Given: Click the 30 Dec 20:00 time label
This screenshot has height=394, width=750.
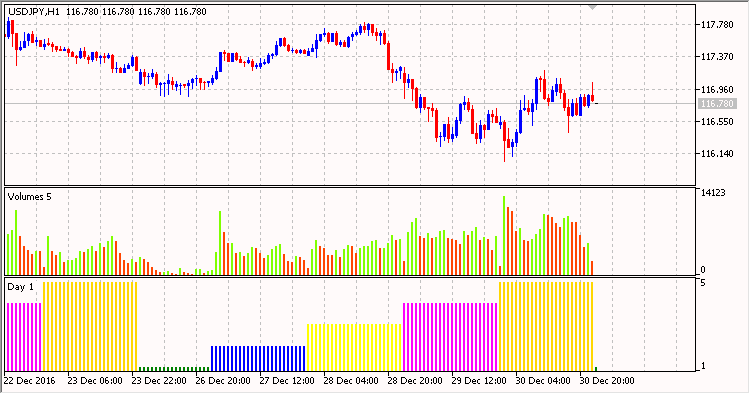Looking at the screenshot, I should (607, 381).
